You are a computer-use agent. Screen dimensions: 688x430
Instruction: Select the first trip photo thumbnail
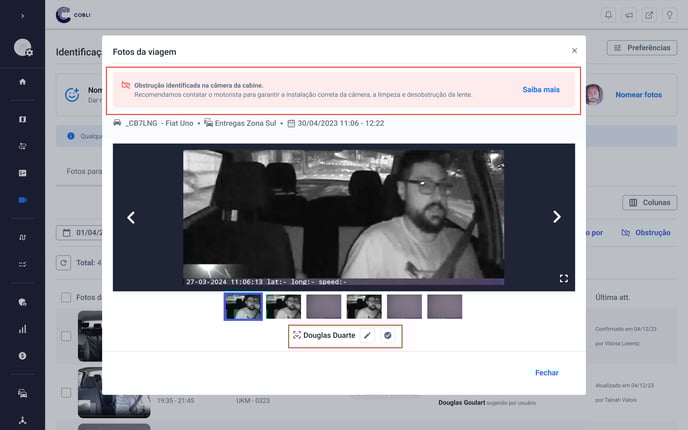click(243, 306)
